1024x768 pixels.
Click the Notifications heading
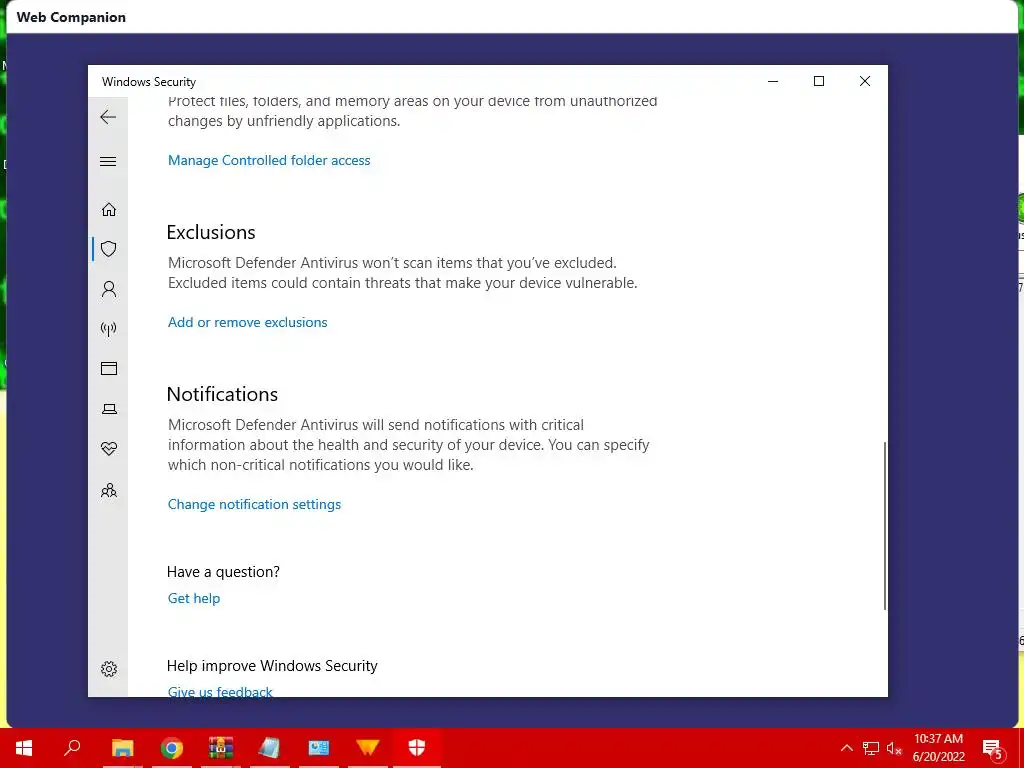[222, 394]
